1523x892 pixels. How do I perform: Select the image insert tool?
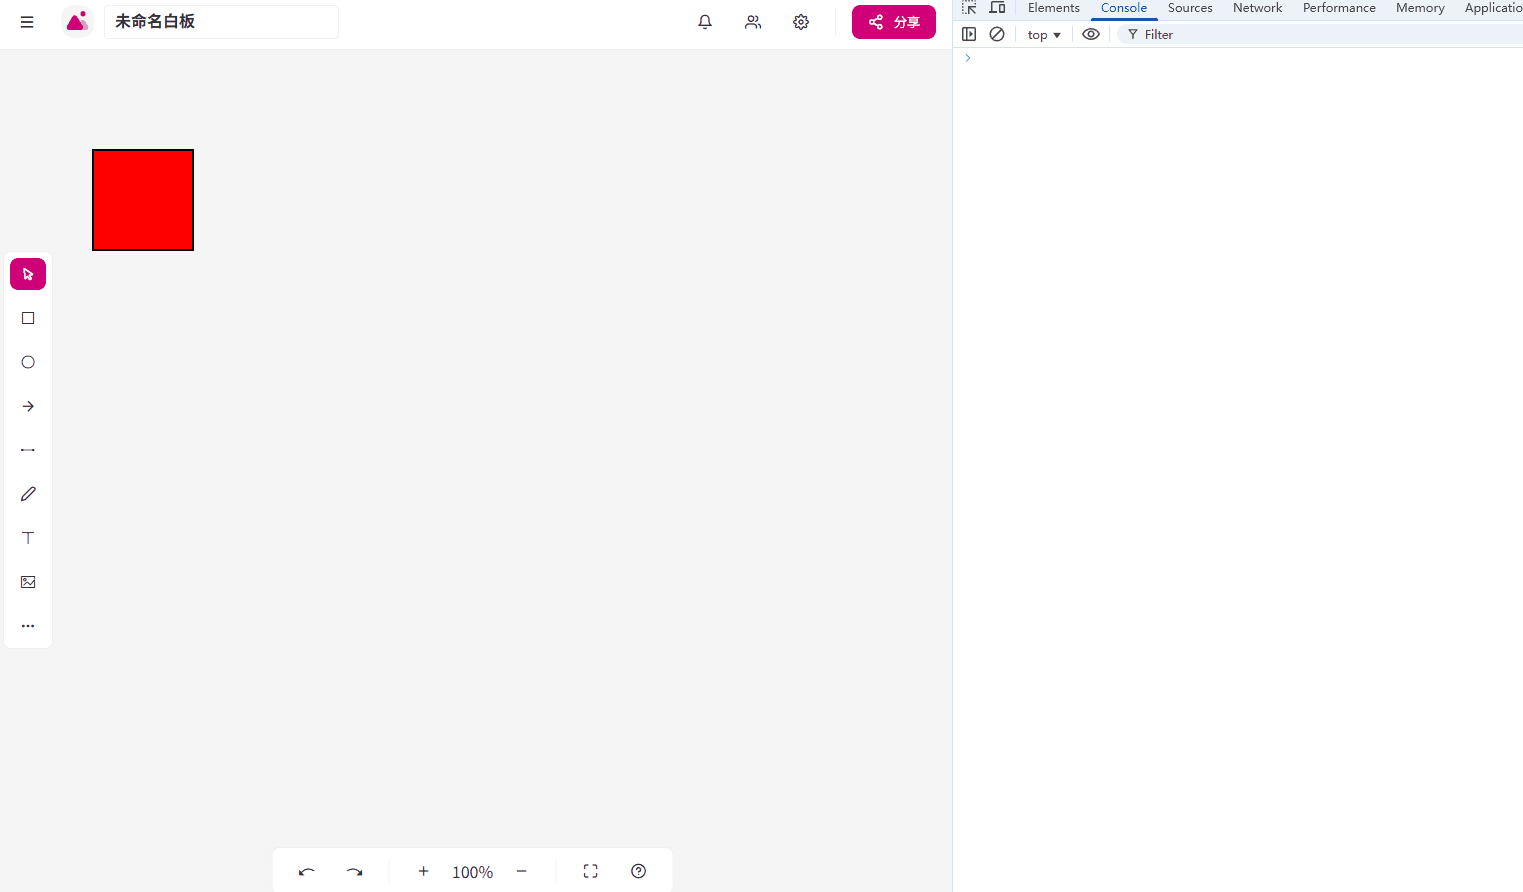point(28,582)
